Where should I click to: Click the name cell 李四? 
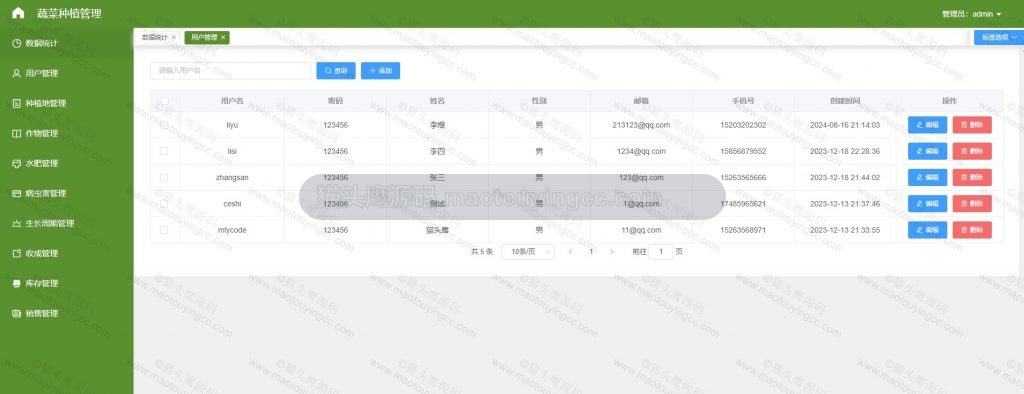[x=437, y=151]
